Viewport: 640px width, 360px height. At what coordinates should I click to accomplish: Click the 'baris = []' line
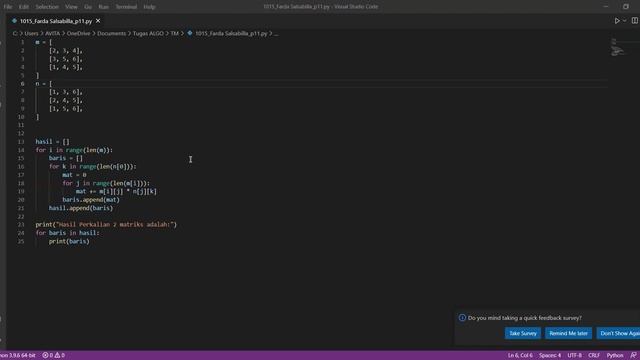point(66,158)
